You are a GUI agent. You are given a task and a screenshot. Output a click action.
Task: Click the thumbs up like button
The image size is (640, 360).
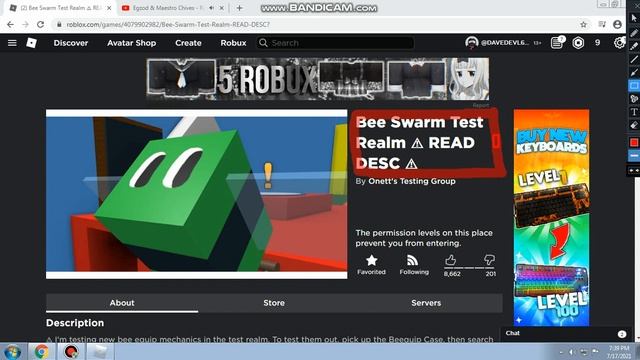pyautogui.click(x=451, y=260)
